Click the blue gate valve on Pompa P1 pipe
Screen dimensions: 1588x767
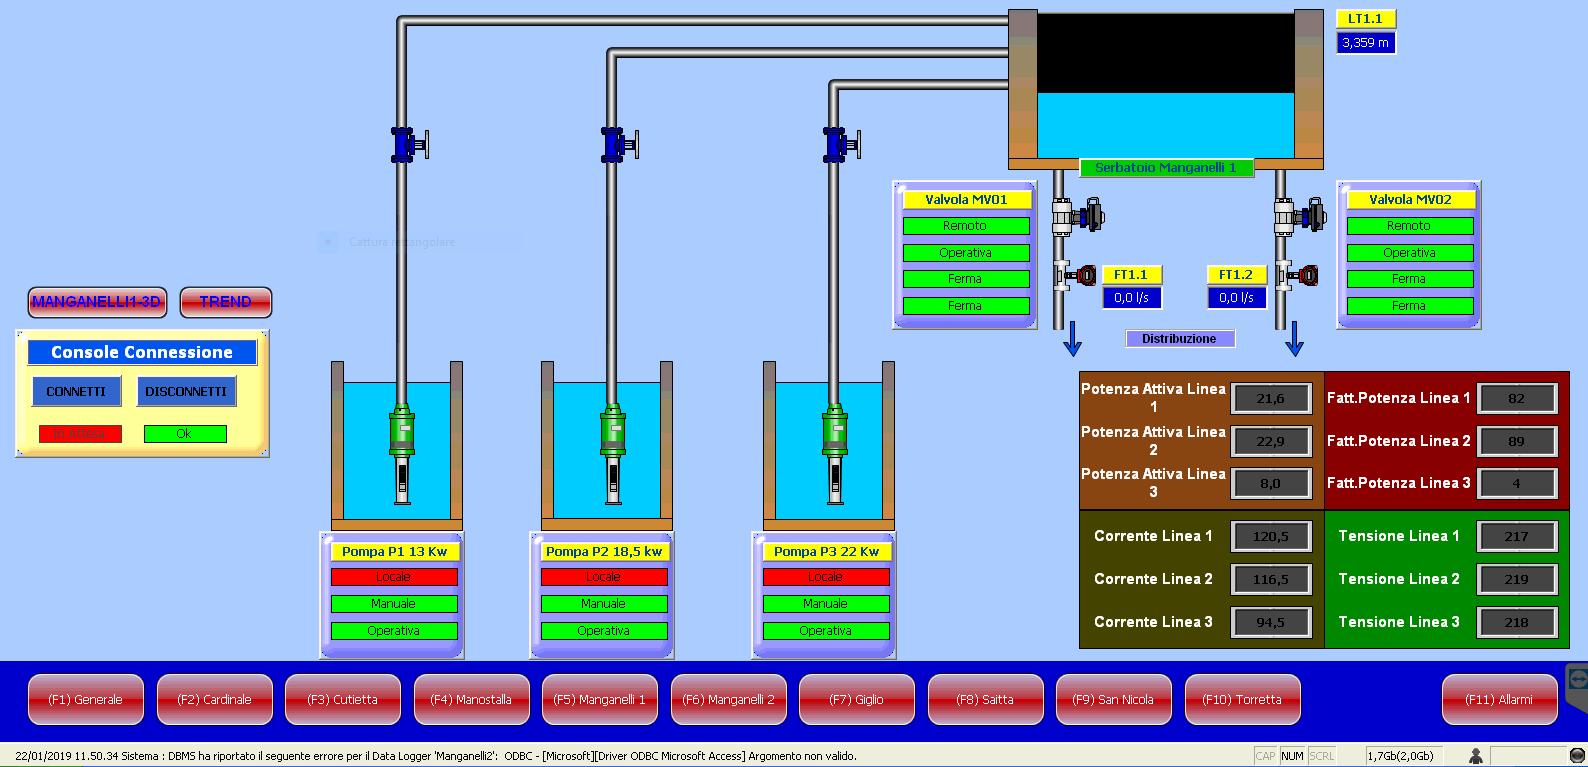pyautogui.click(x=408, y=145)
